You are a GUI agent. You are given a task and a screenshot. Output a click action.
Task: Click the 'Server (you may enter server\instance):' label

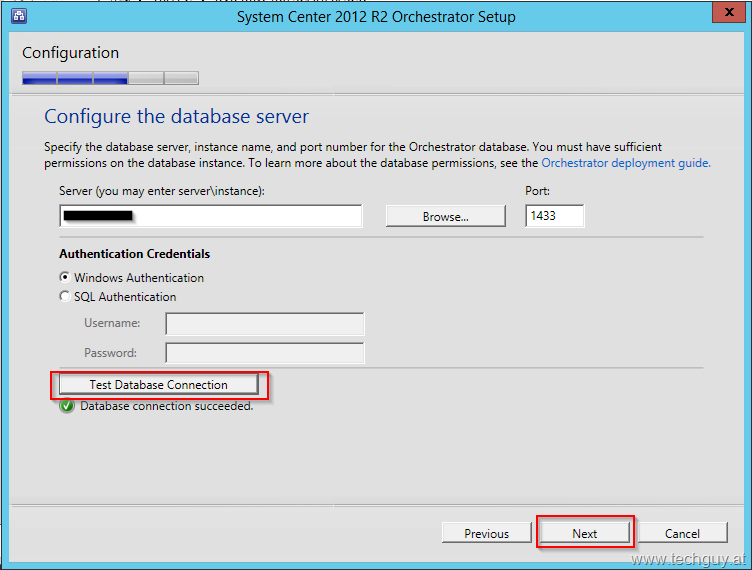click(x=162, y=191)
